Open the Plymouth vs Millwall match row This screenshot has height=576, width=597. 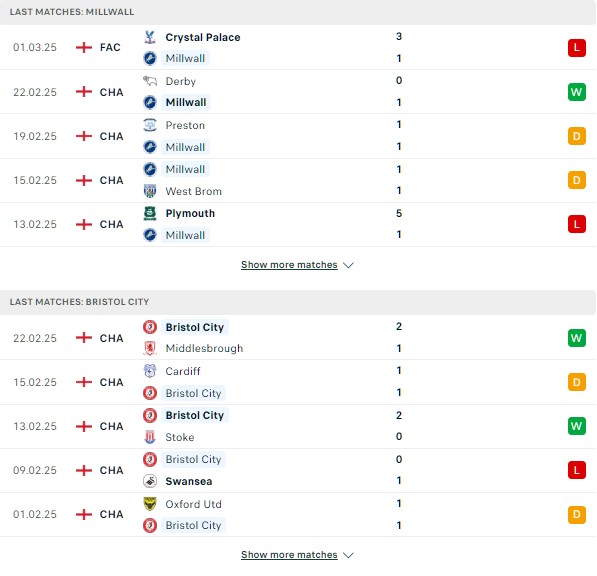pos(298,225)
